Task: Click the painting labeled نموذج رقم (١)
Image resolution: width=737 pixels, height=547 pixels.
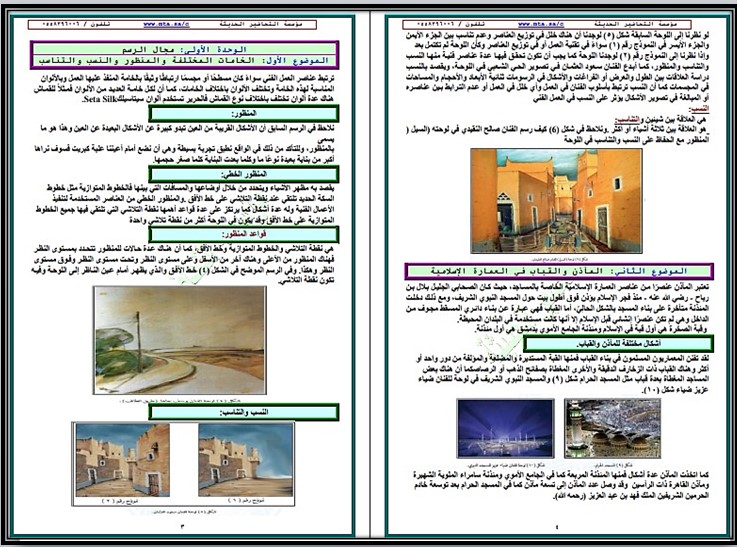Action: click(x=245, y=460)
